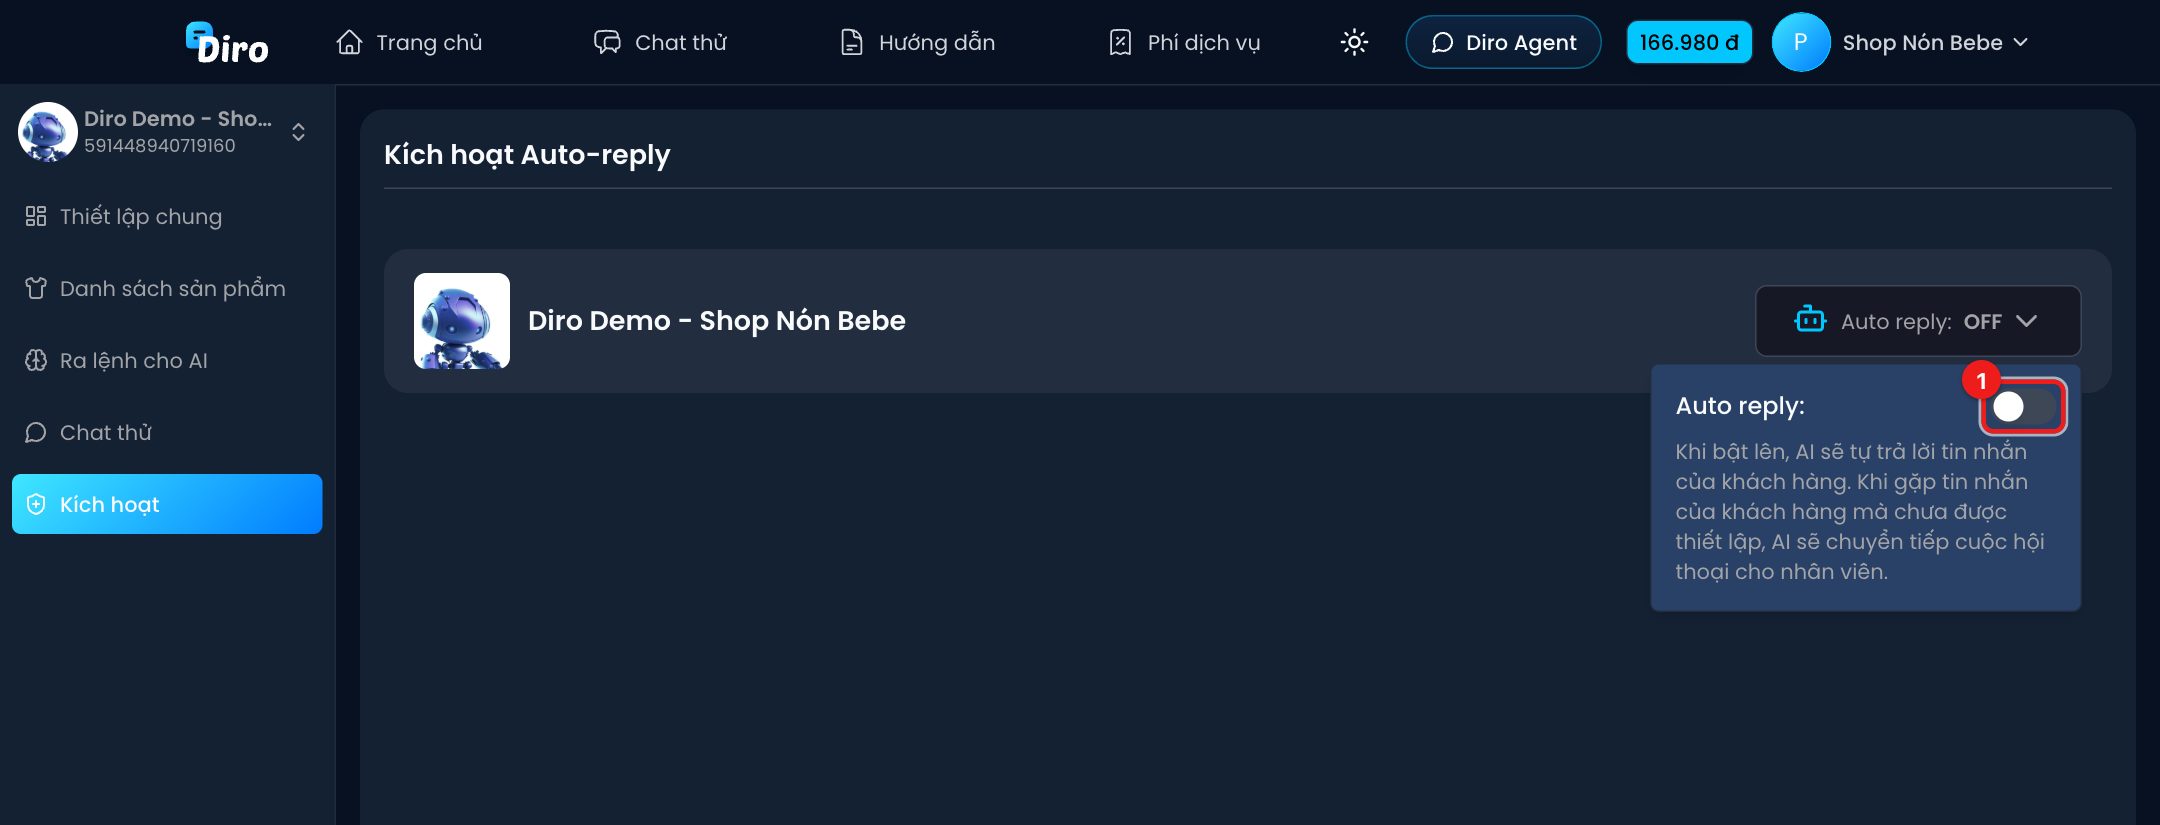Toggle the sun light-mode icon
The height and width of the screenshot is (825, 2160).
pyautogui.click(x=1354, y=42)
